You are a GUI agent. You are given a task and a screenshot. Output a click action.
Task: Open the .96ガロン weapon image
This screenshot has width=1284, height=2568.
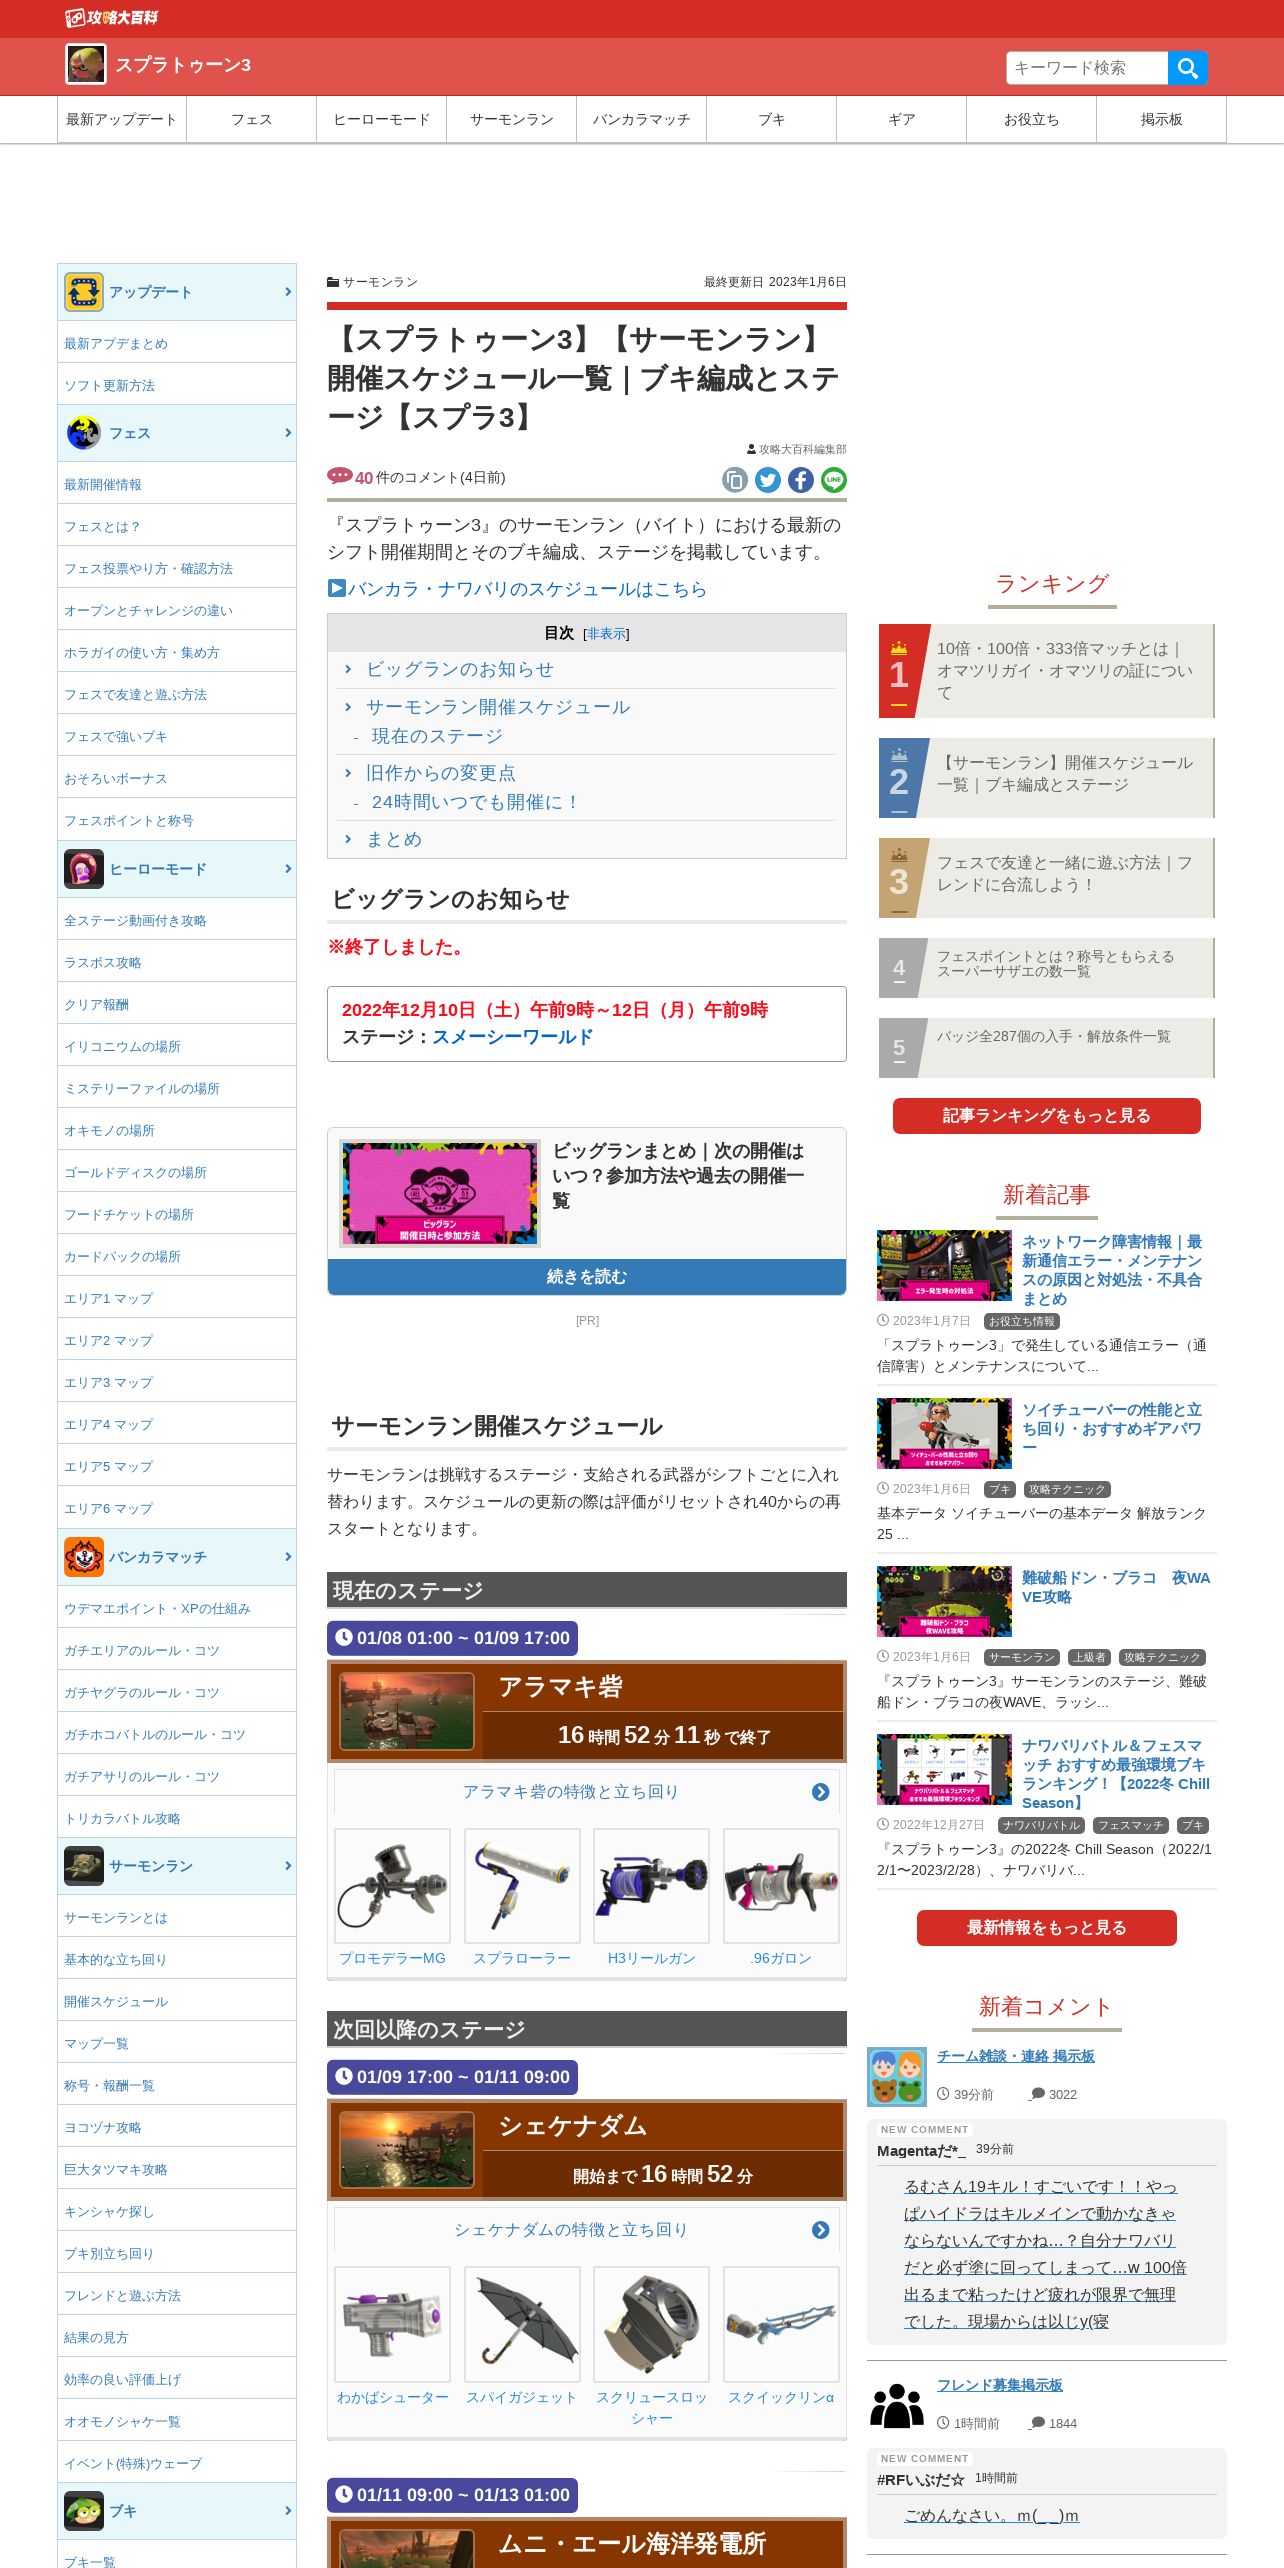[x=781, y=1886]
